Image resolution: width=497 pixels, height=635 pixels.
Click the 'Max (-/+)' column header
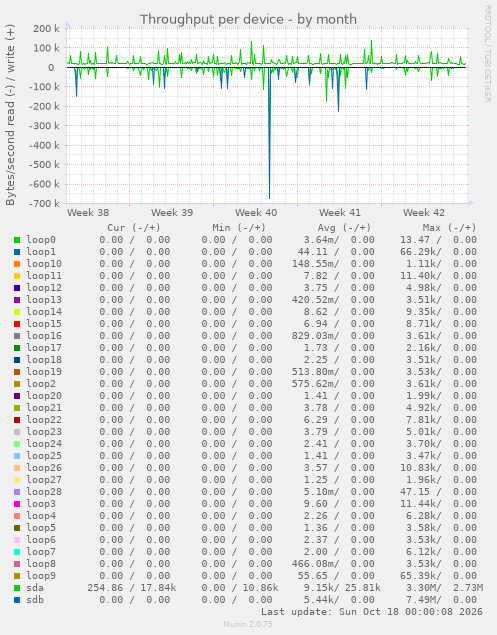(x=450, y=228)
